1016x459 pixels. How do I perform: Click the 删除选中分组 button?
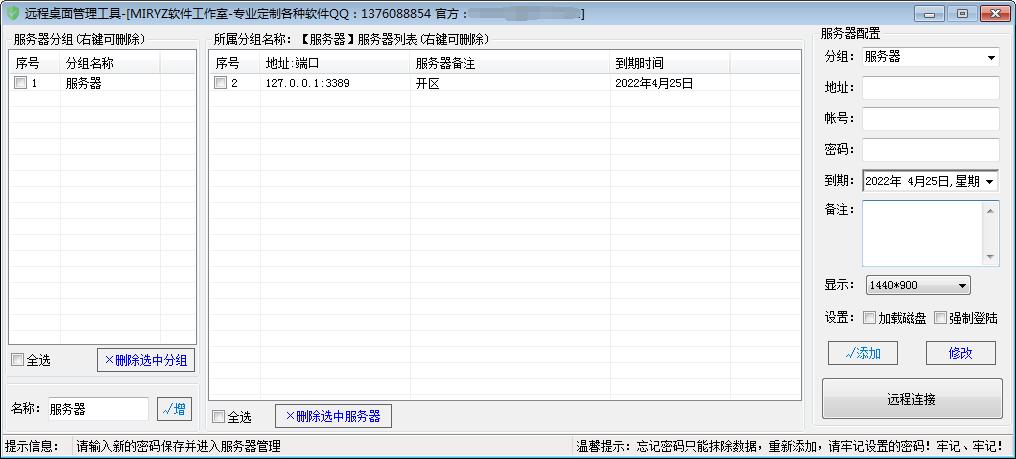(146, 360)
